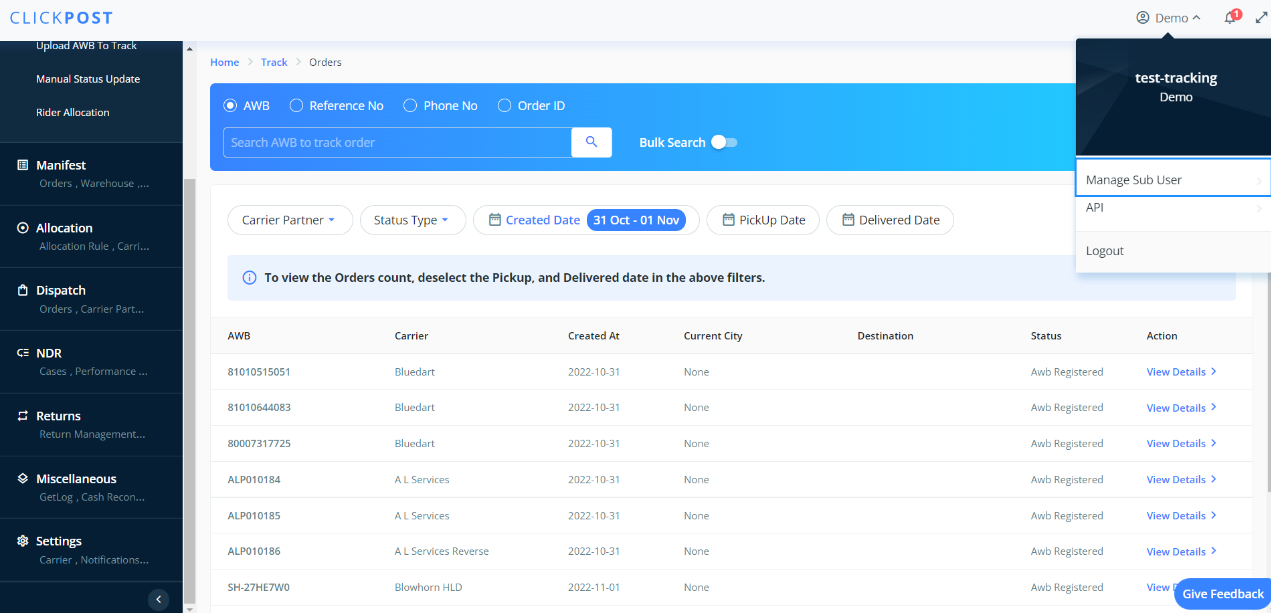Click the test-tracking account name
The height and width of the screenshot is (613, 1271).
[1176, 77]
